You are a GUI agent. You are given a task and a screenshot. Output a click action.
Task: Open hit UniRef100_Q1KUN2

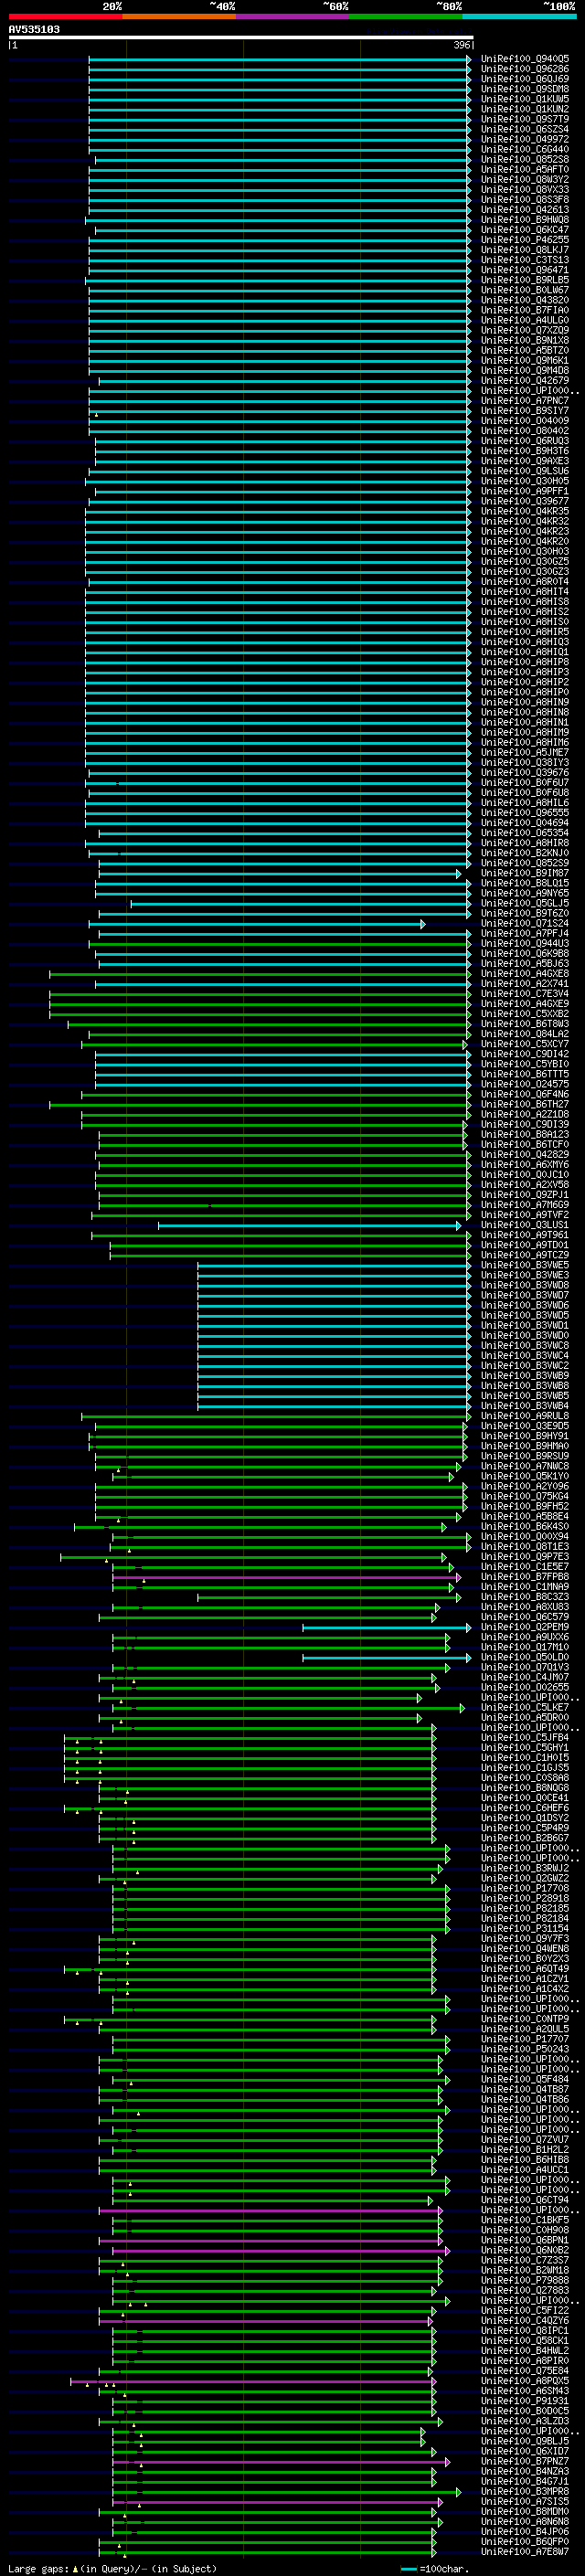point(525,109)
